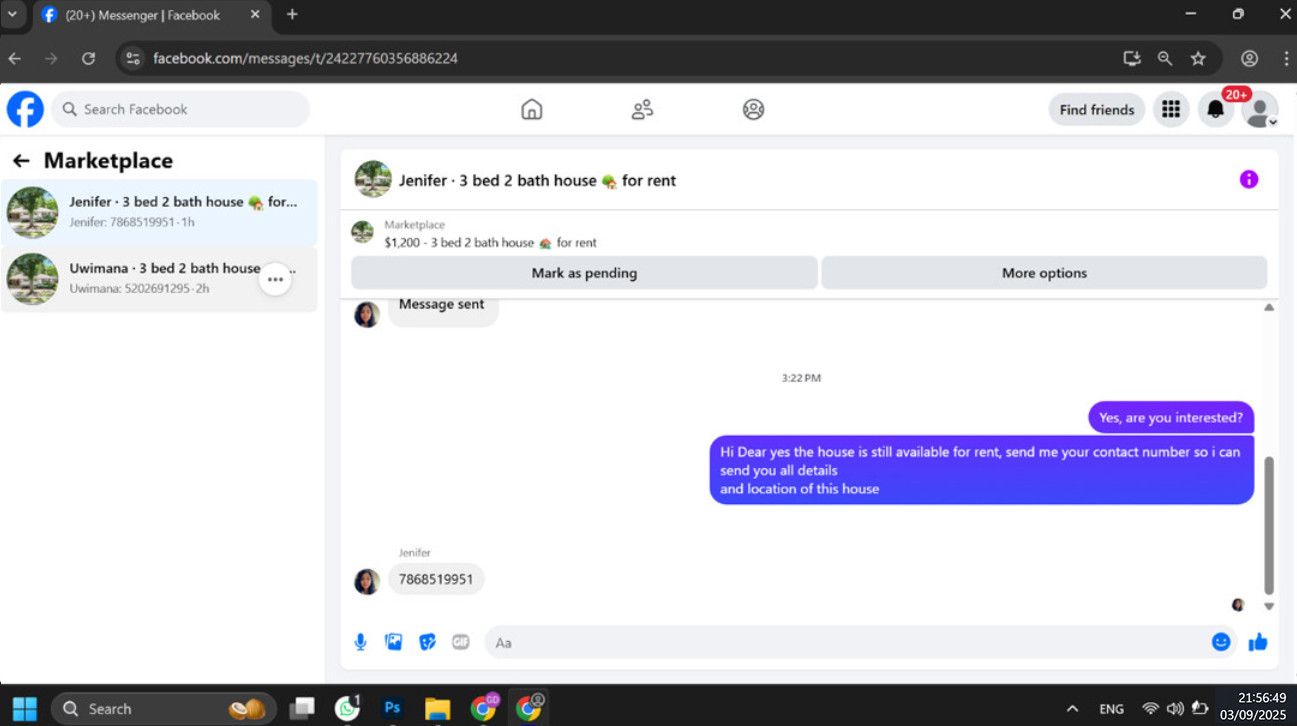
Task: Choose a GIF for the message
Action: [460, 642]
